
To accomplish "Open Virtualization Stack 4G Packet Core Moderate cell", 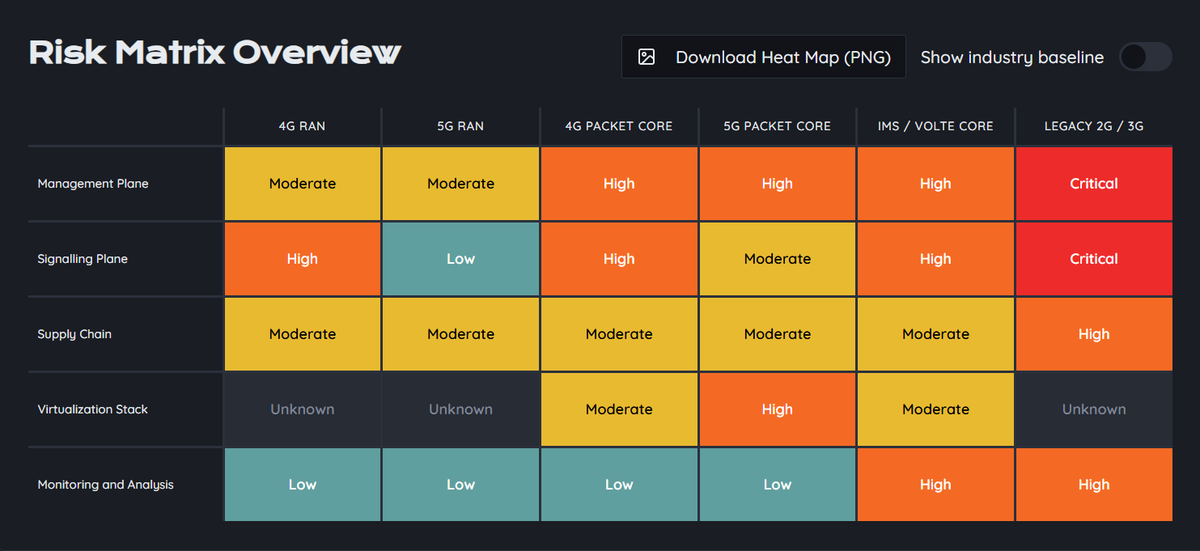I will 619,409.
